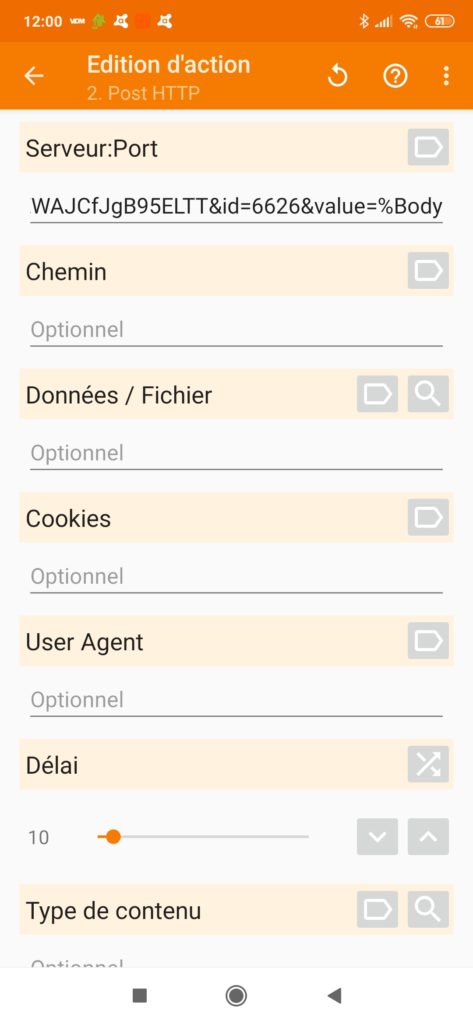This screenshot has height=1024, width=473.
Task: Tap the variable tag icon for Serveur:Port
Action: pyautogui.click(x=429, y=148)
